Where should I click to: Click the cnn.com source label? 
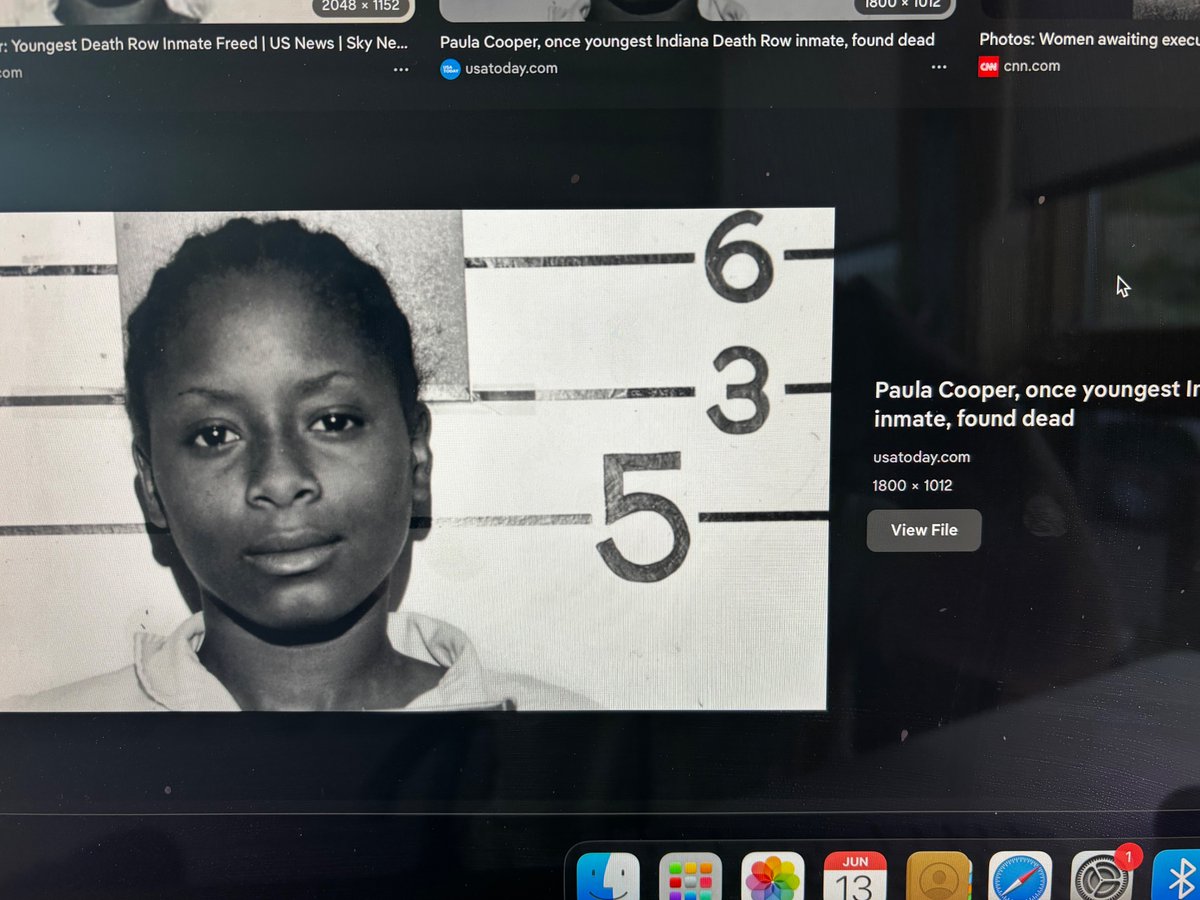(x=1032, y=66)
